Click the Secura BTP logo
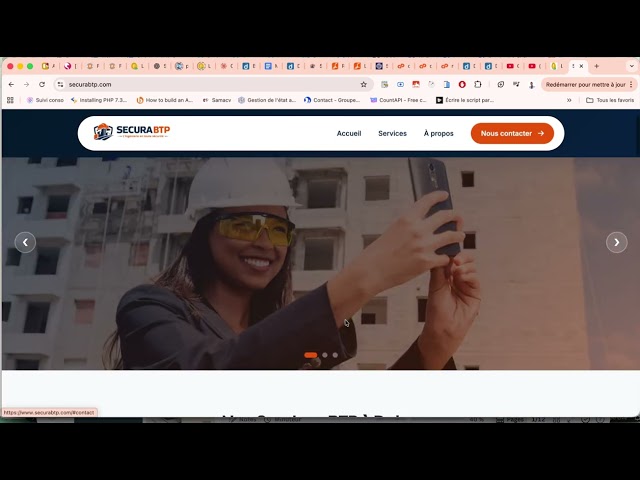This screenshot has height=480, width=640. [131, 132]
